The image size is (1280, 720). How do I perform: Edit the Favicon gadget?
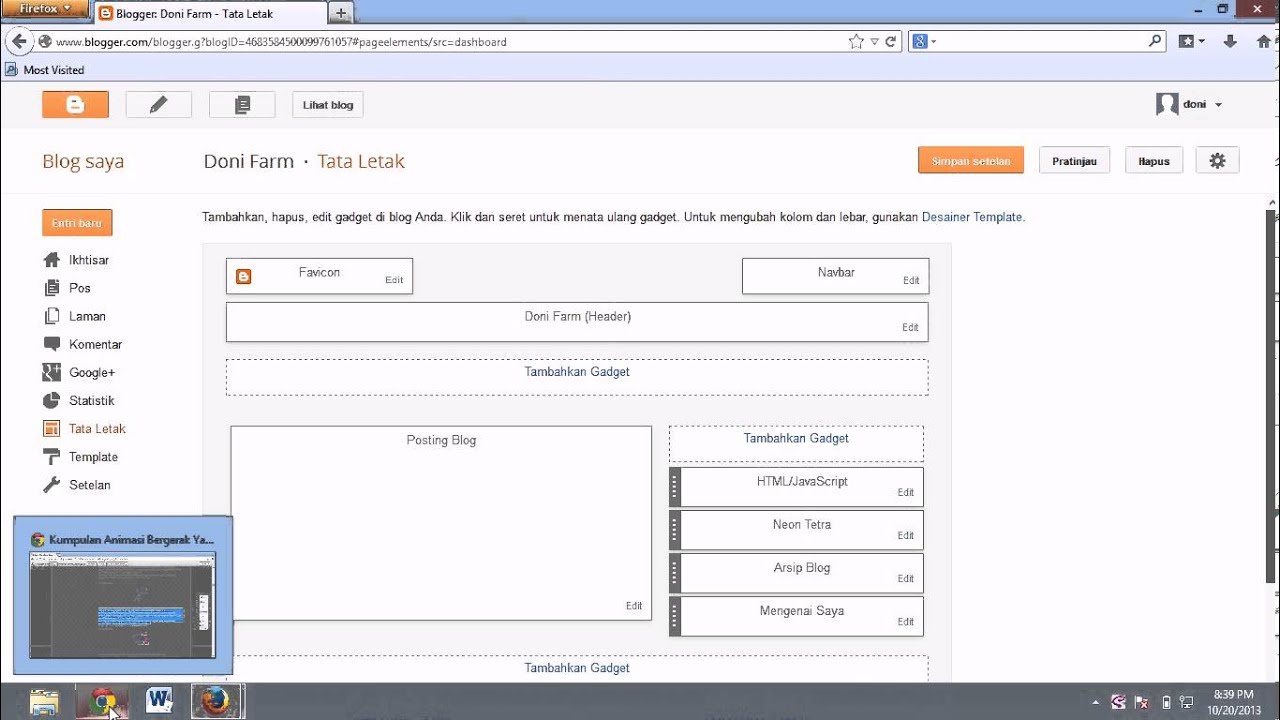tap(394, 280)
